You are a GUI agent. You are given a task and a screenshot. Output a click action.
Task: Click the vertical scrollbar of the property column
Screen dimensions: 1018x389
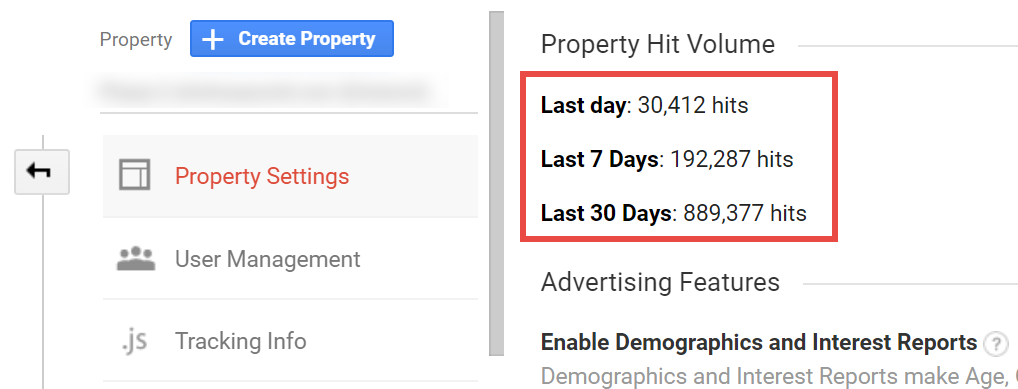497,183
